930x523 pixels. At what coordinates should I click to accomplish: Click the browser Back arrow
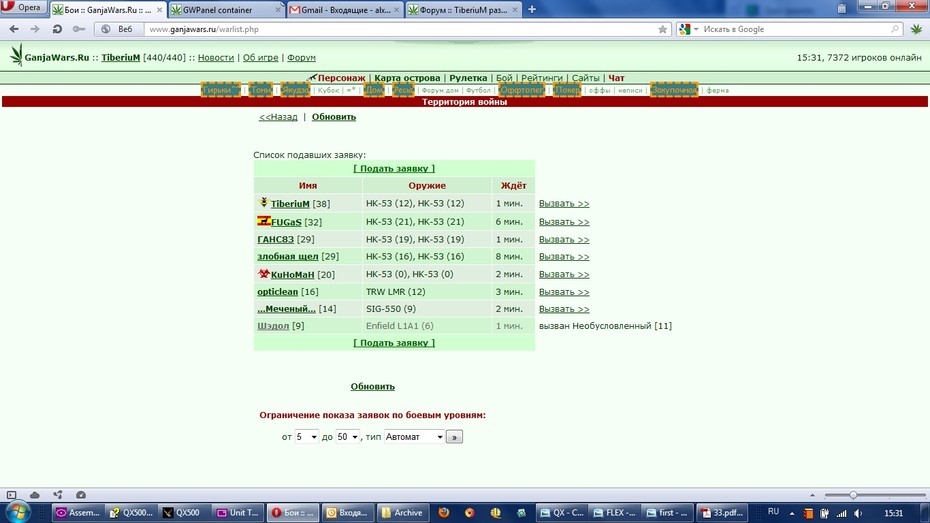click(14, 29)
